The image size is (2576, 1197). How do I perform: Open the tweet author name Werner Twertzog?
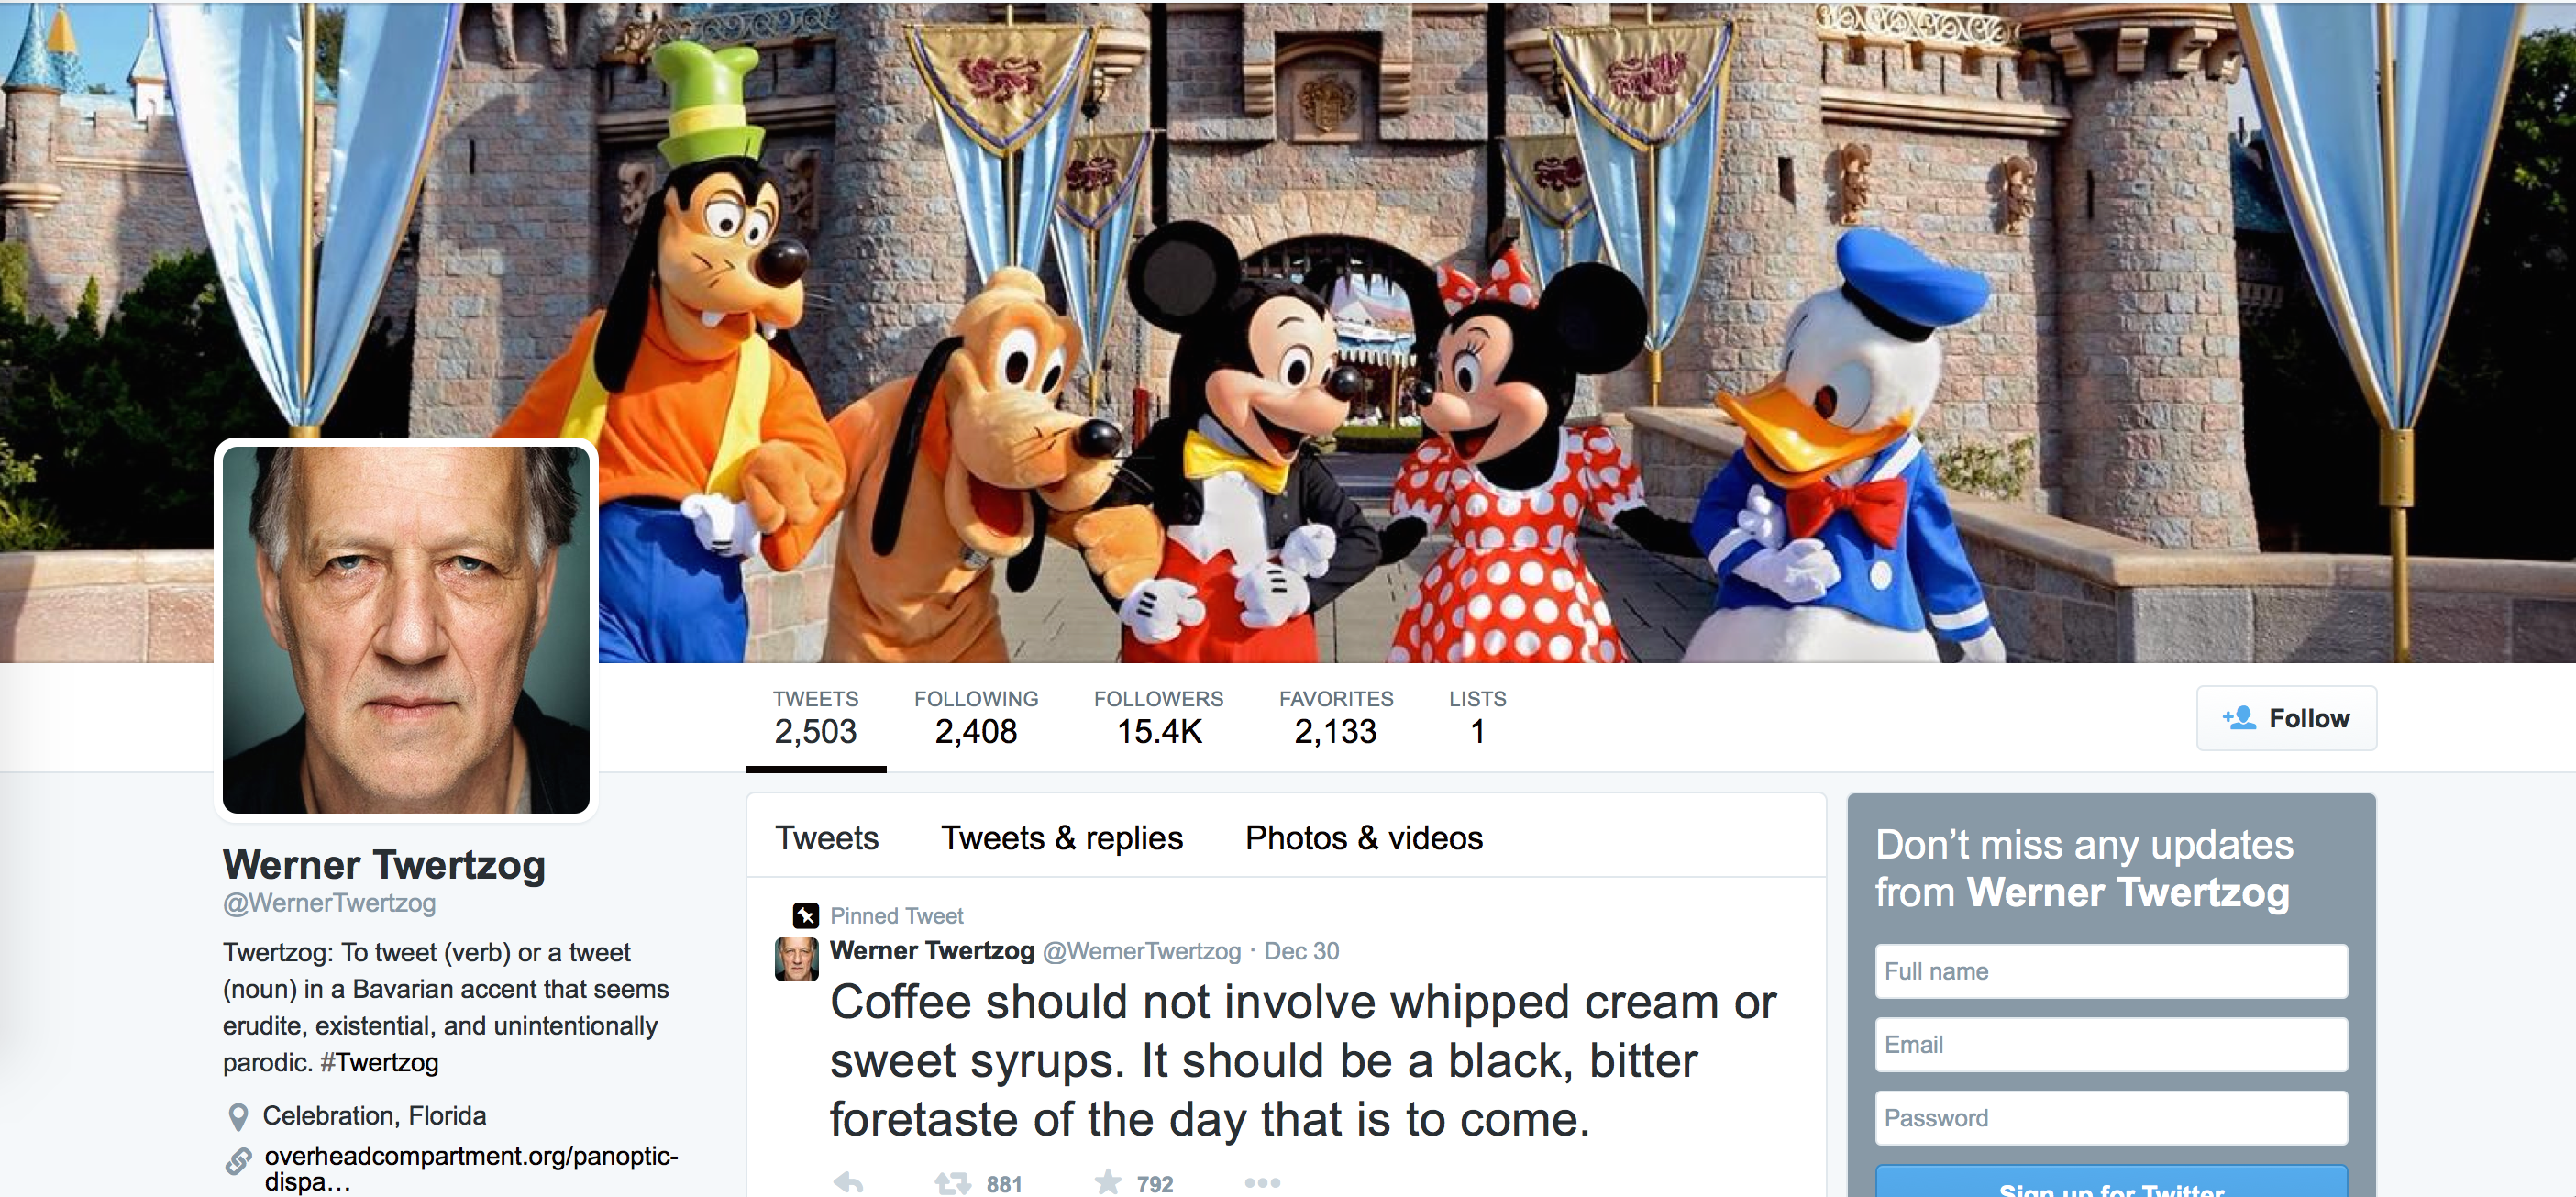(932, 951)
